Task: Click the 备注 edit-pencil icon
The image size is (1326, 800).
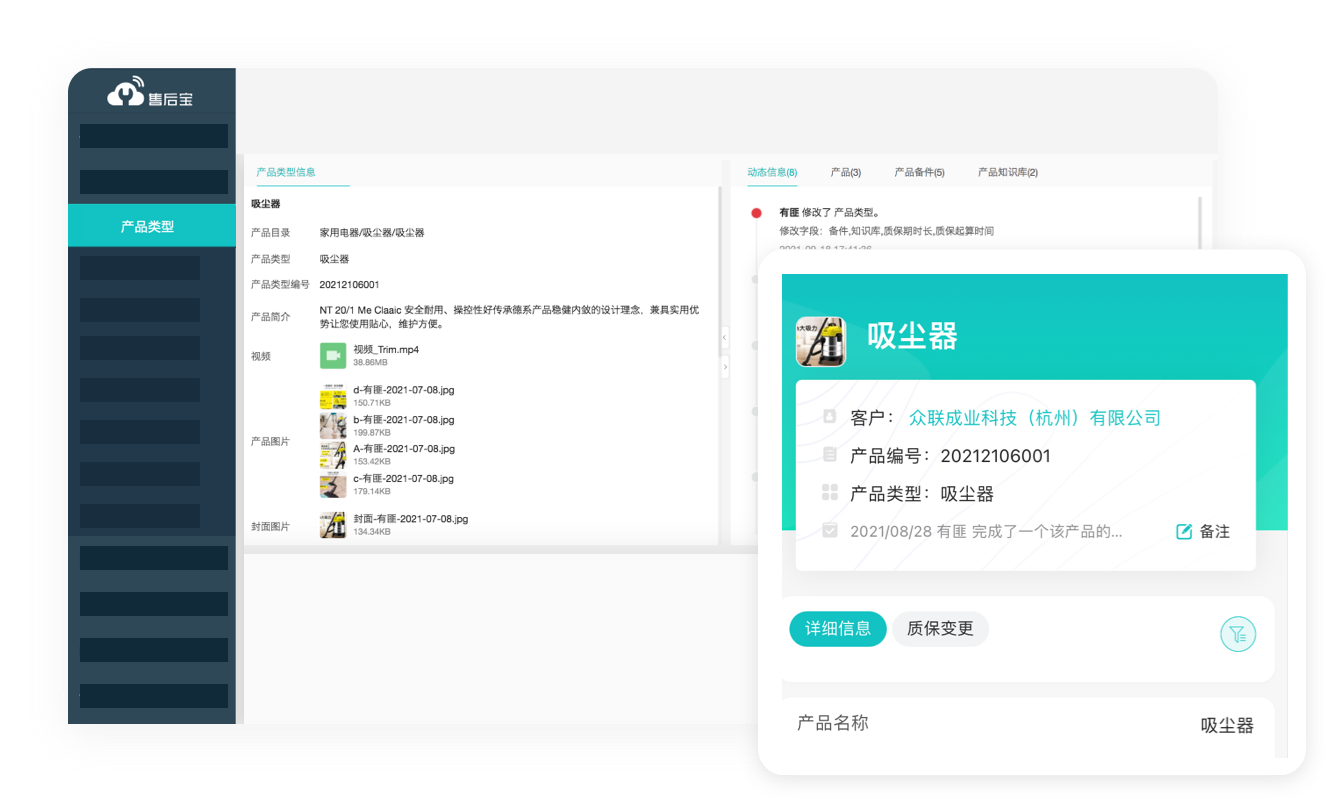Action: point(1182,531)
